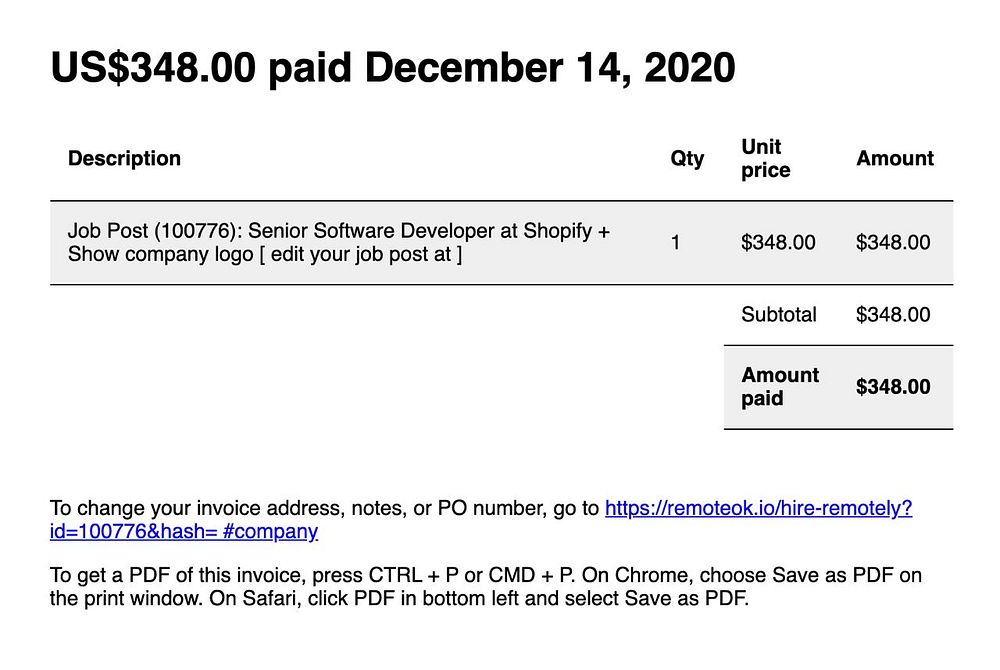Open the remoteok.io hire-remotely link
The height and width of the screenshot is (670, 1000).
pyautogui.click(x=758, y=508)
